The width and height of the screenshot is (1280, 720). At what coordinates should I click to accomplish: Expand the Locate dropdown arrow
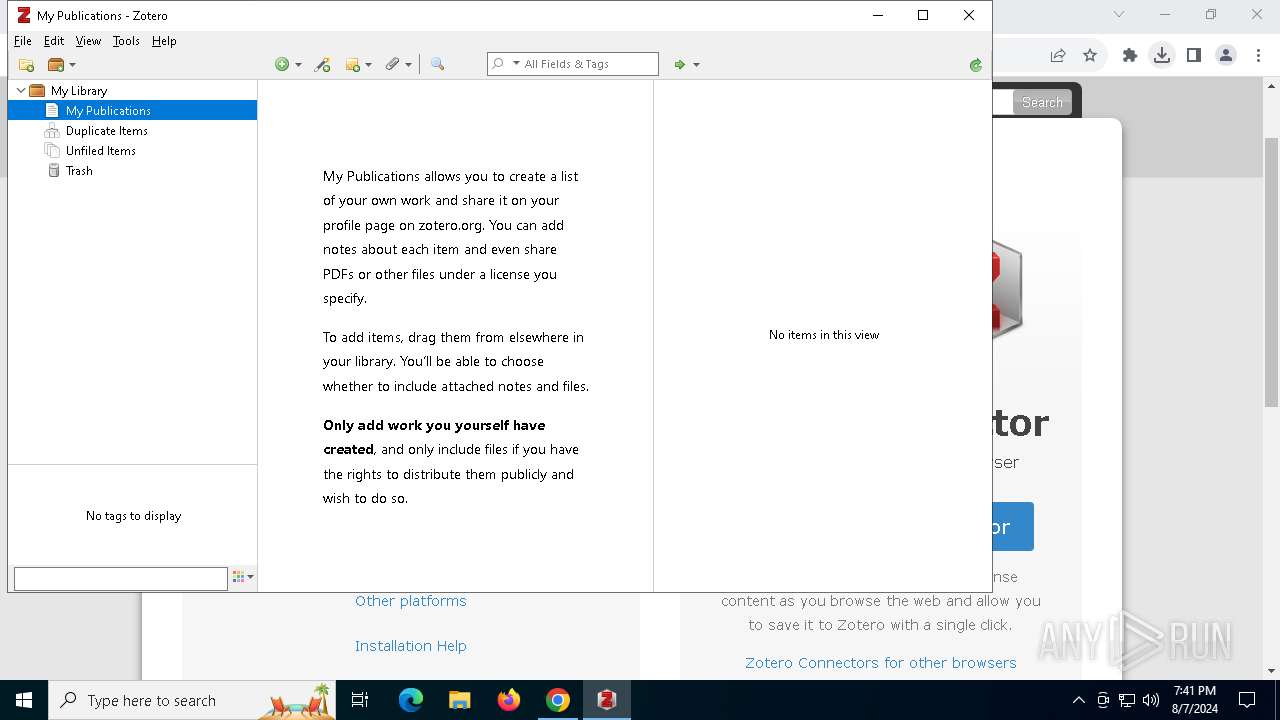(696, 65)
